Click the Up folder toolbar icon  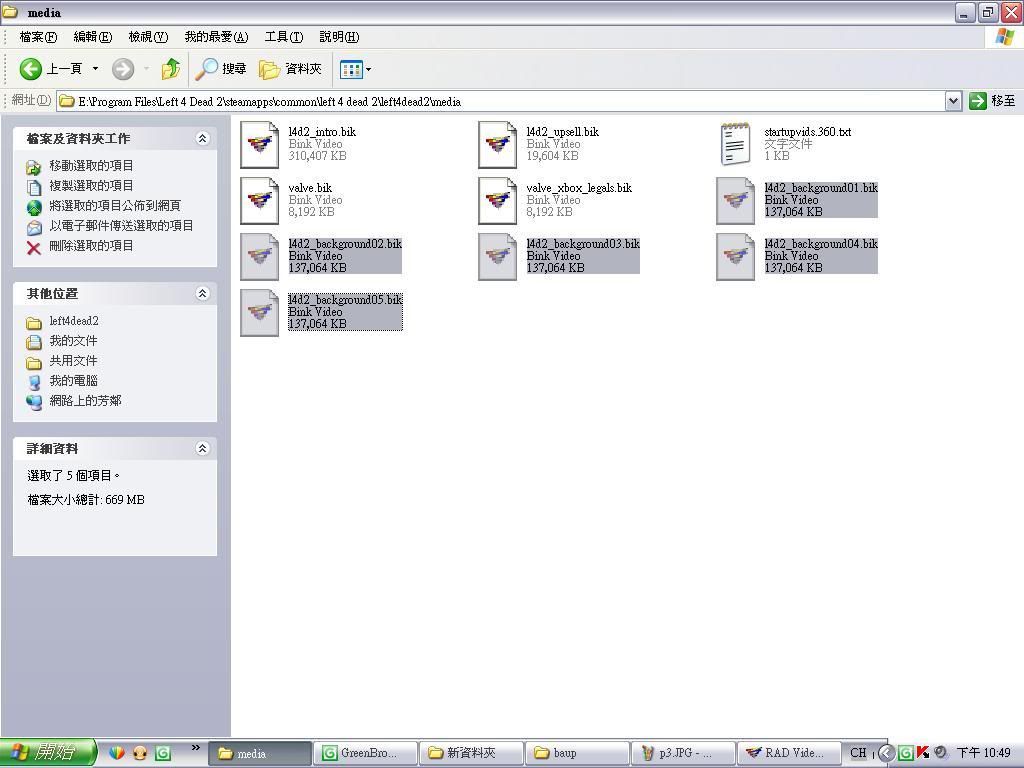tap(171, 69)
